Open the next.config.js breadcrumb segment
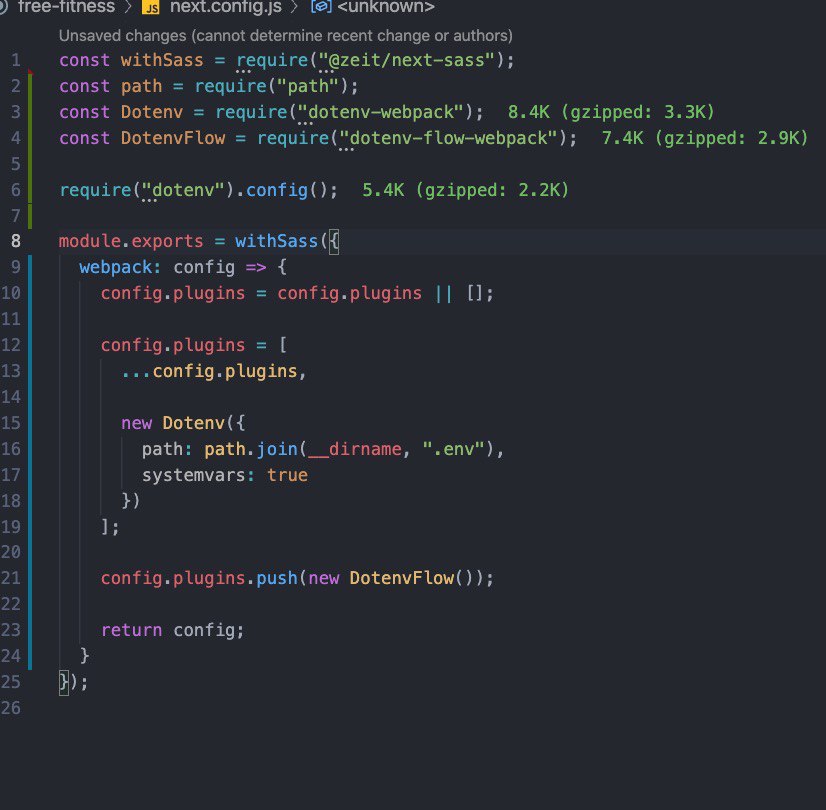This screenshot has width=826, height=810. click(x=225, y=7)
